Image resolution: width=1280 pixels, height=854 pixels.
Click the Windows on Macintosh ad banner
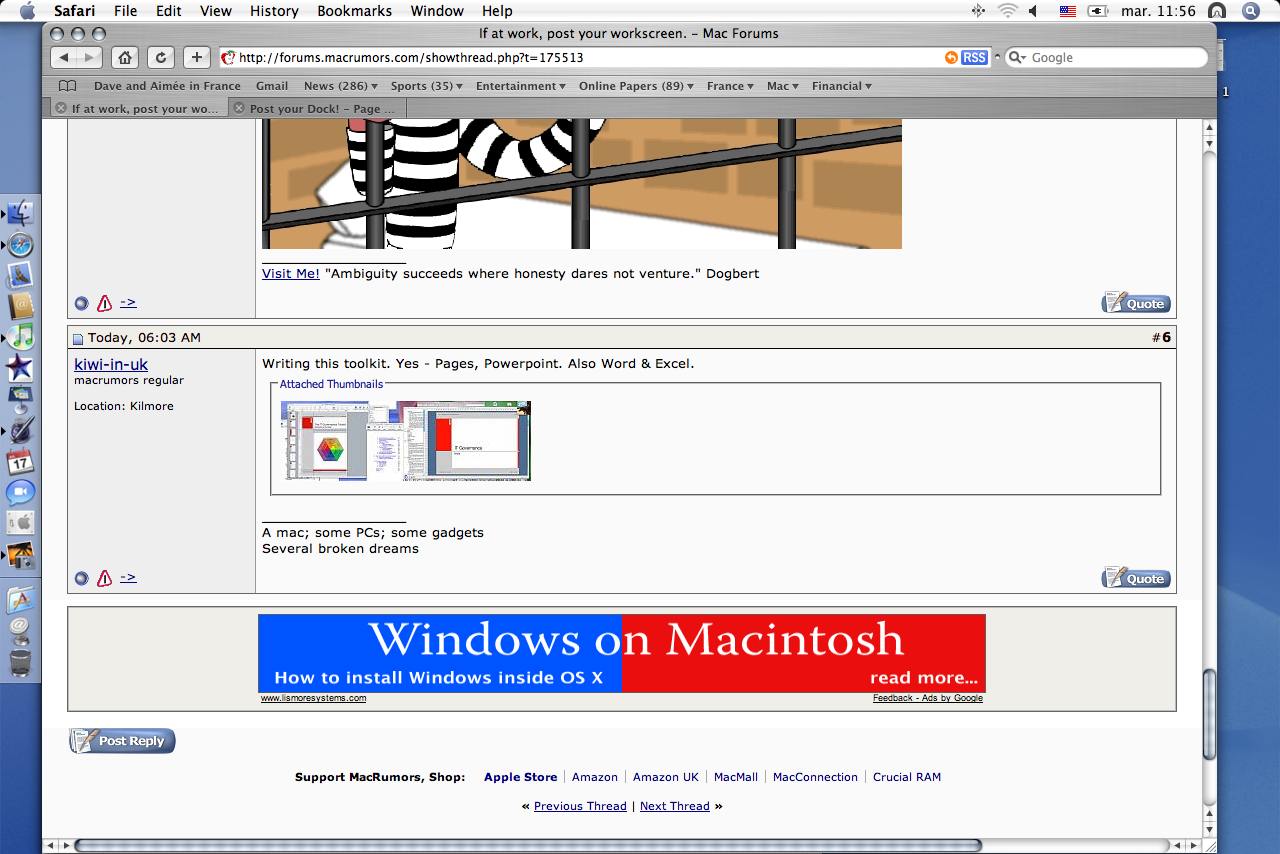(x=622, y=653)
